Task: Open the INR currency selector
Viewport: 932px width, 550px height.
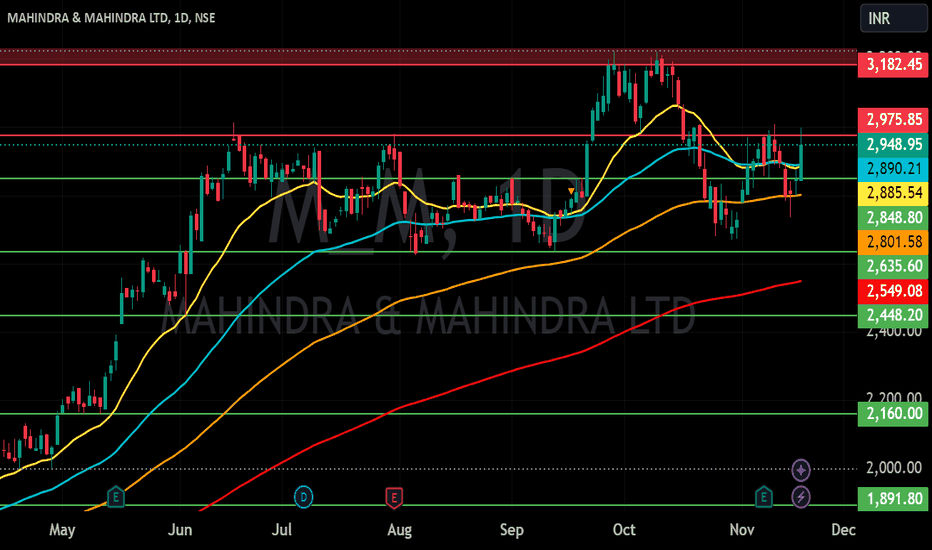Action: (x=893, y=18)
